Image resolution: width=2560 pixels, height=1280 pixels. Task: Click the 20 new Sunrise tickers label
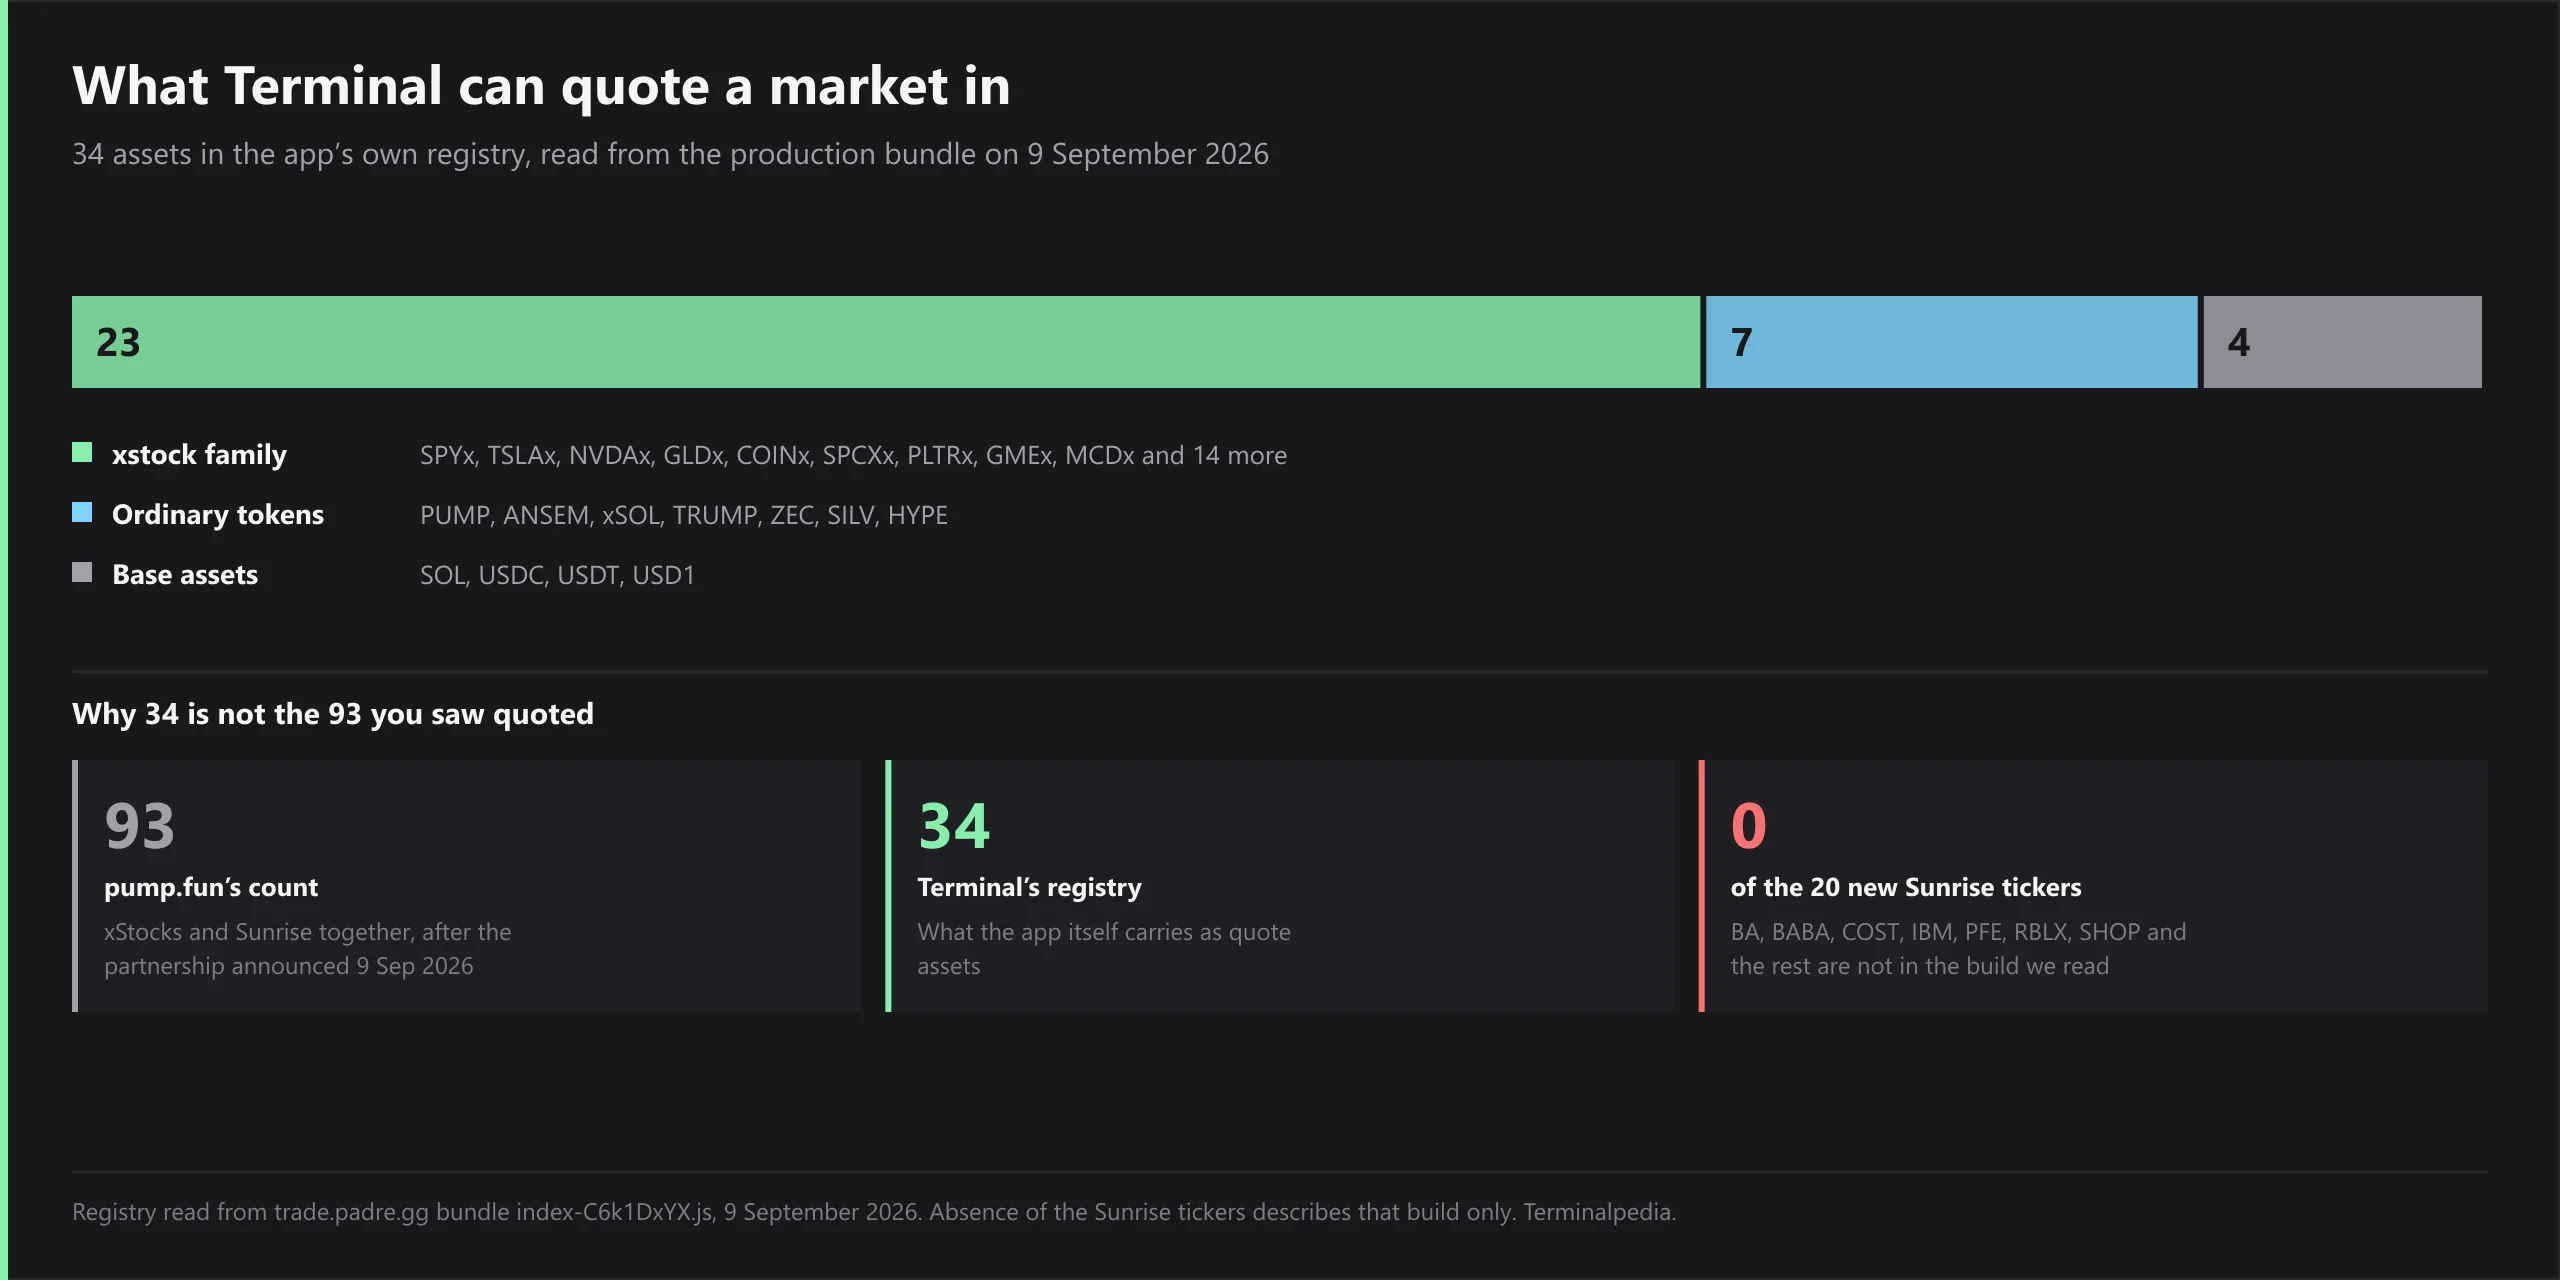pyautogui.click(x=1906, y=887)
